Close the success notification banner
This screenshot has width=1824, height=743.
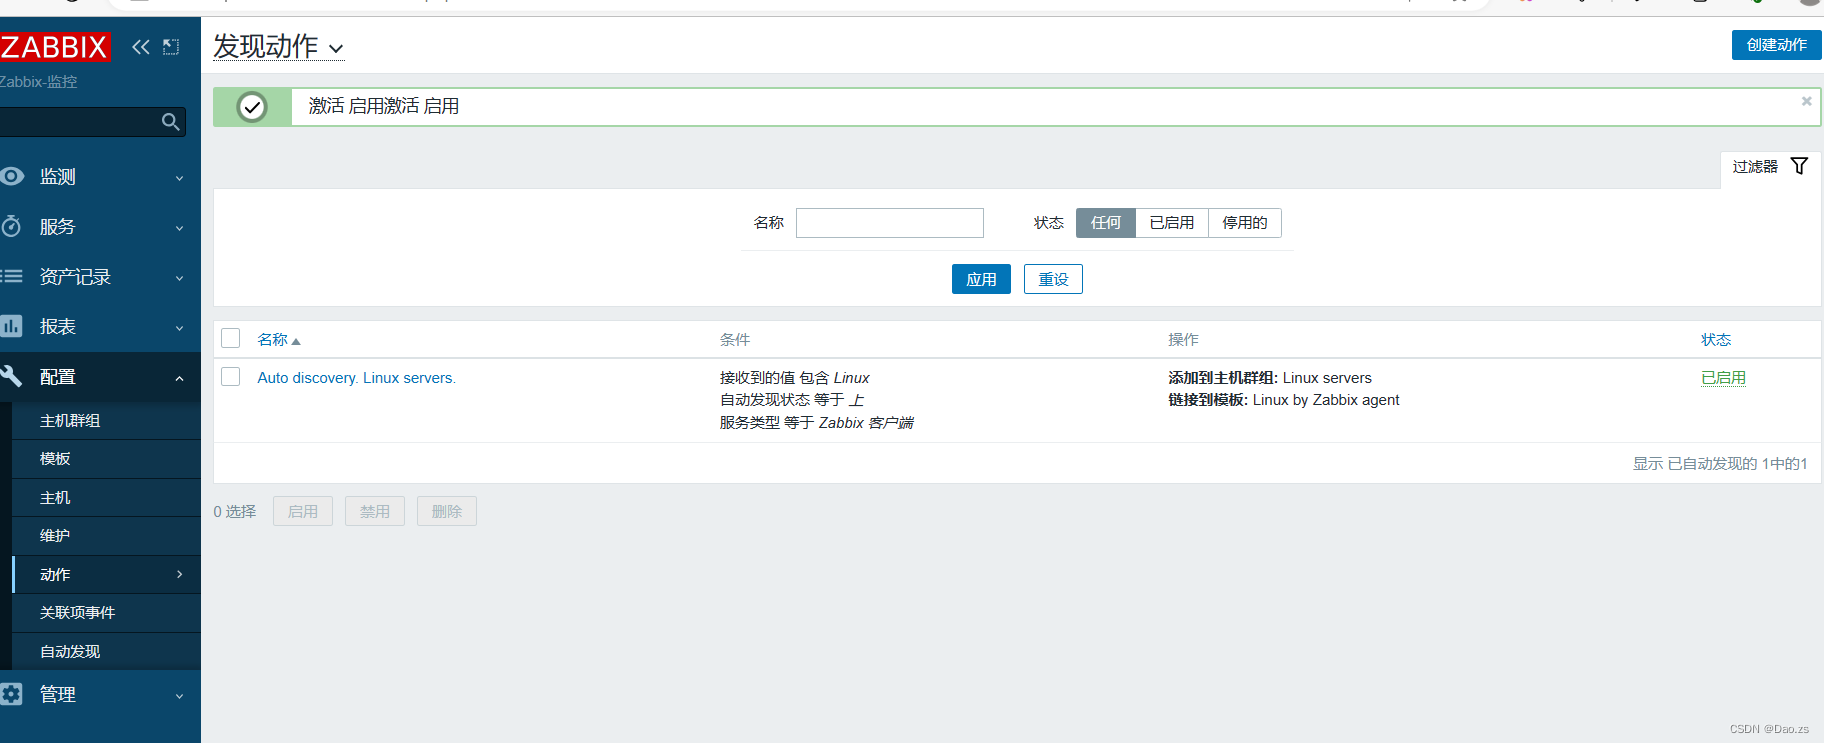point(1807,101)
